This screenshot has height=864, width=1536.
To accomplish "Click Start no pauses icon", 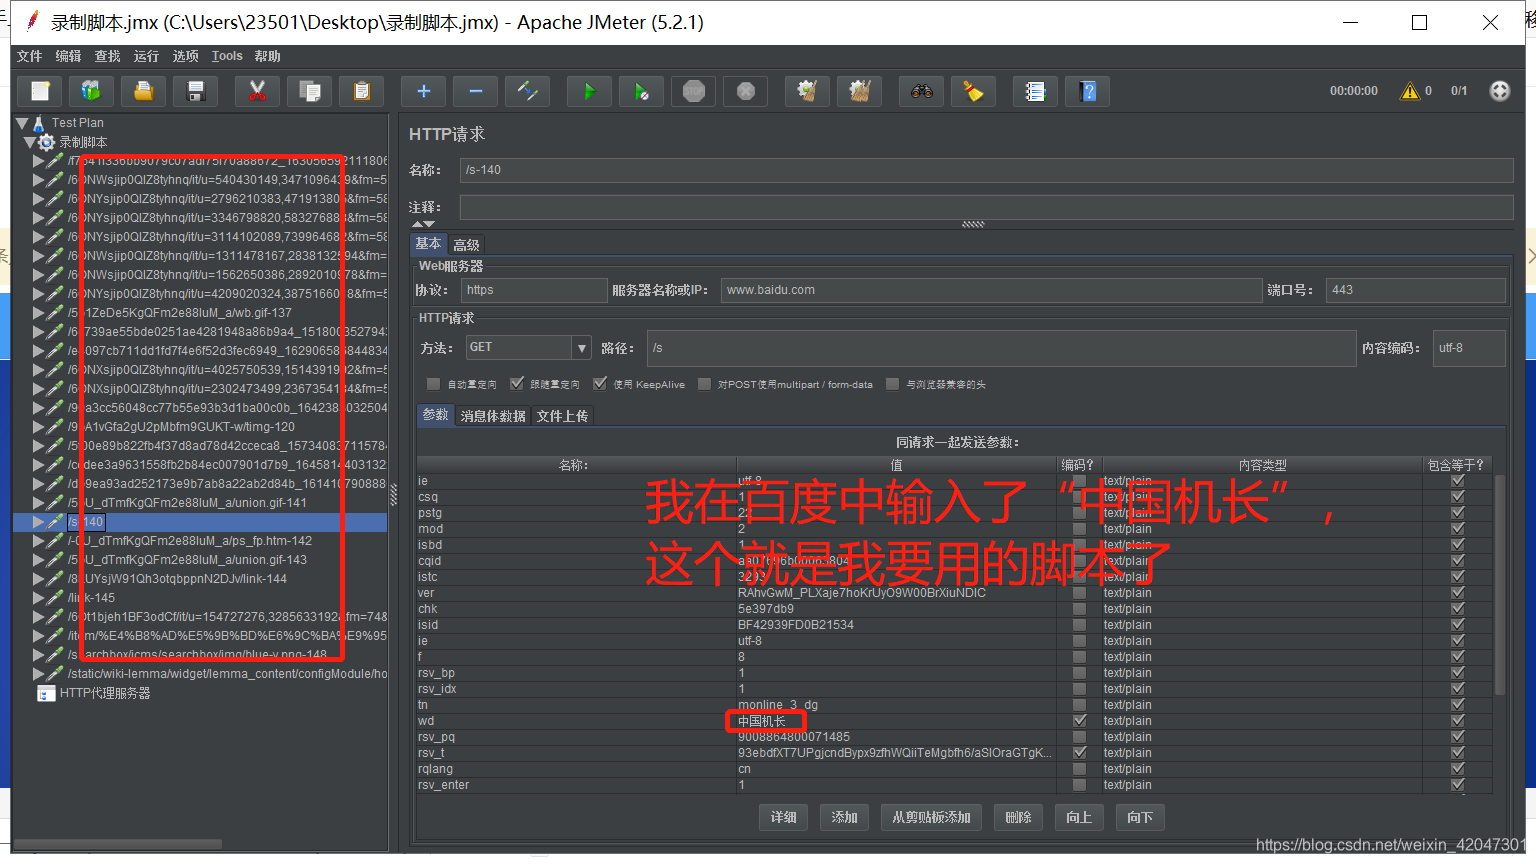I will (642, 91).
